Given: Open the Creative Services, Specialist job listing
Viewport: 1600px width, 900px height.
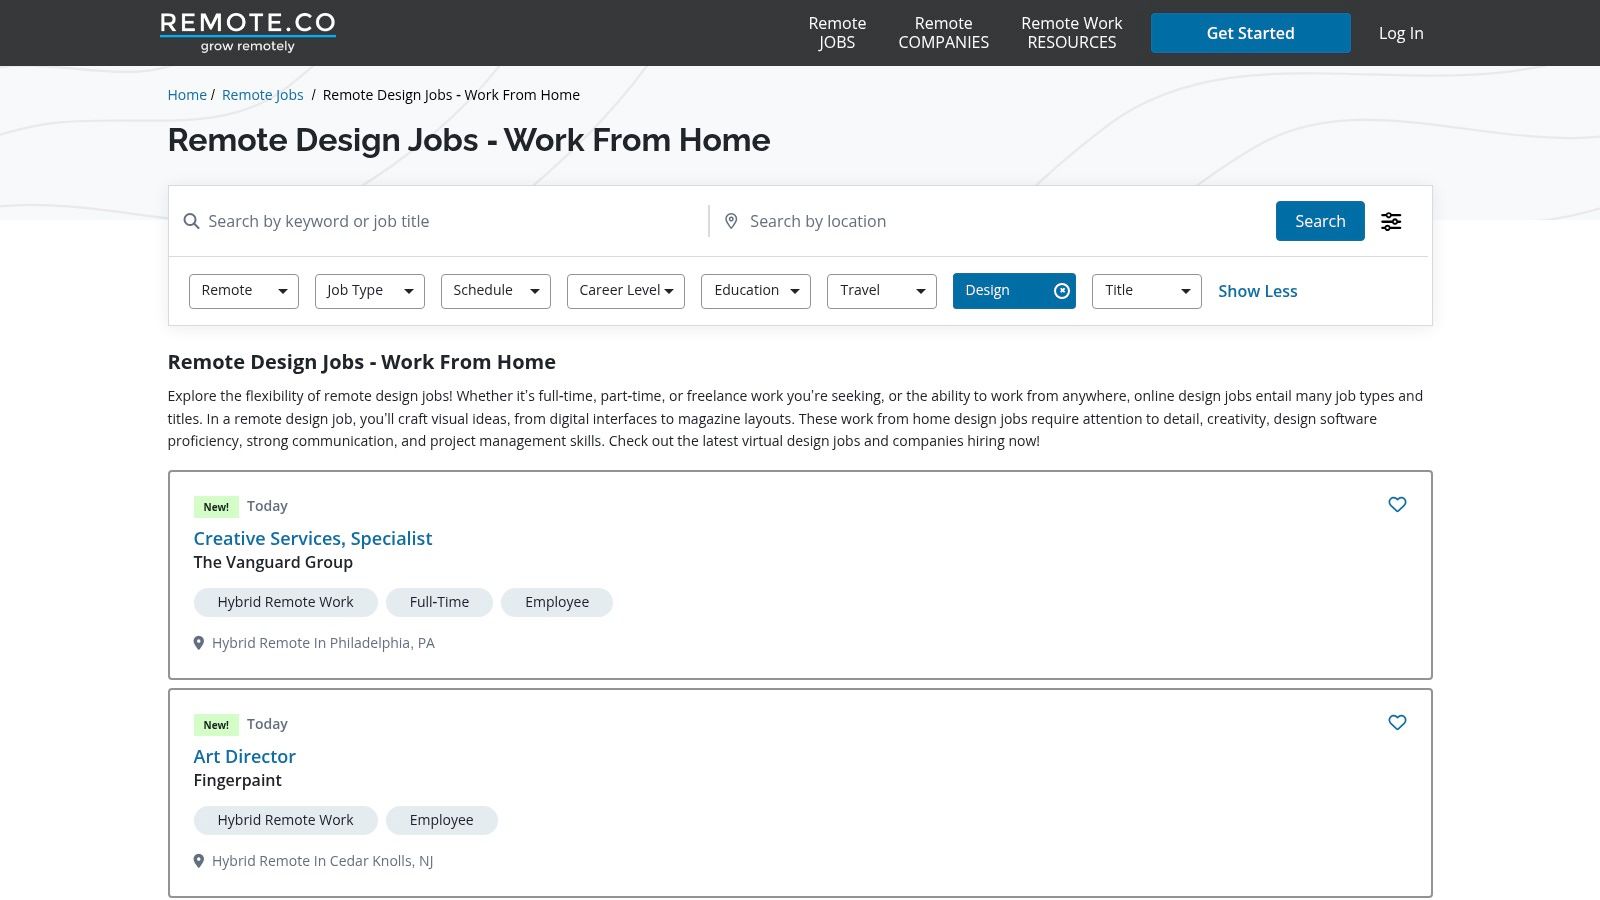Looking at the screenshot, I should (x=313, y=538).
